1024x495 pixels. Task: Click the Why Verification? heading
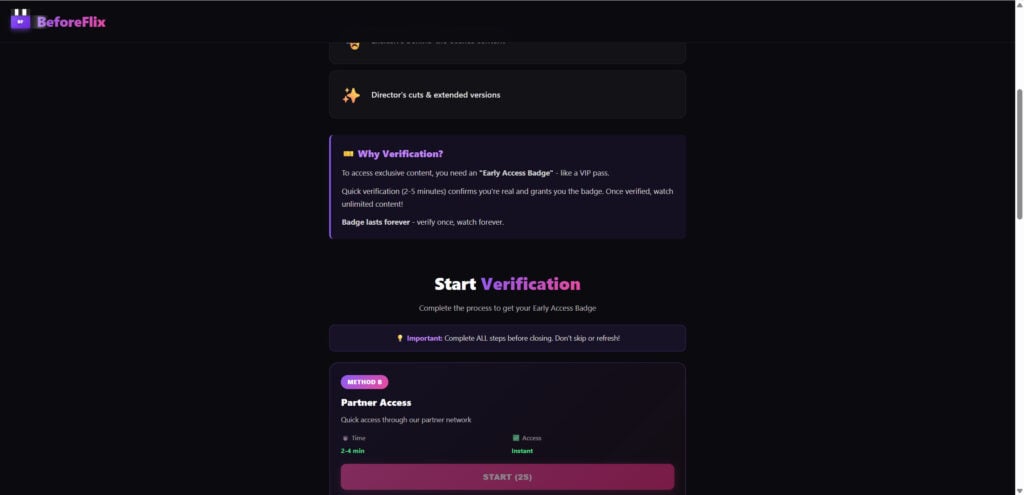coord(400,154)
